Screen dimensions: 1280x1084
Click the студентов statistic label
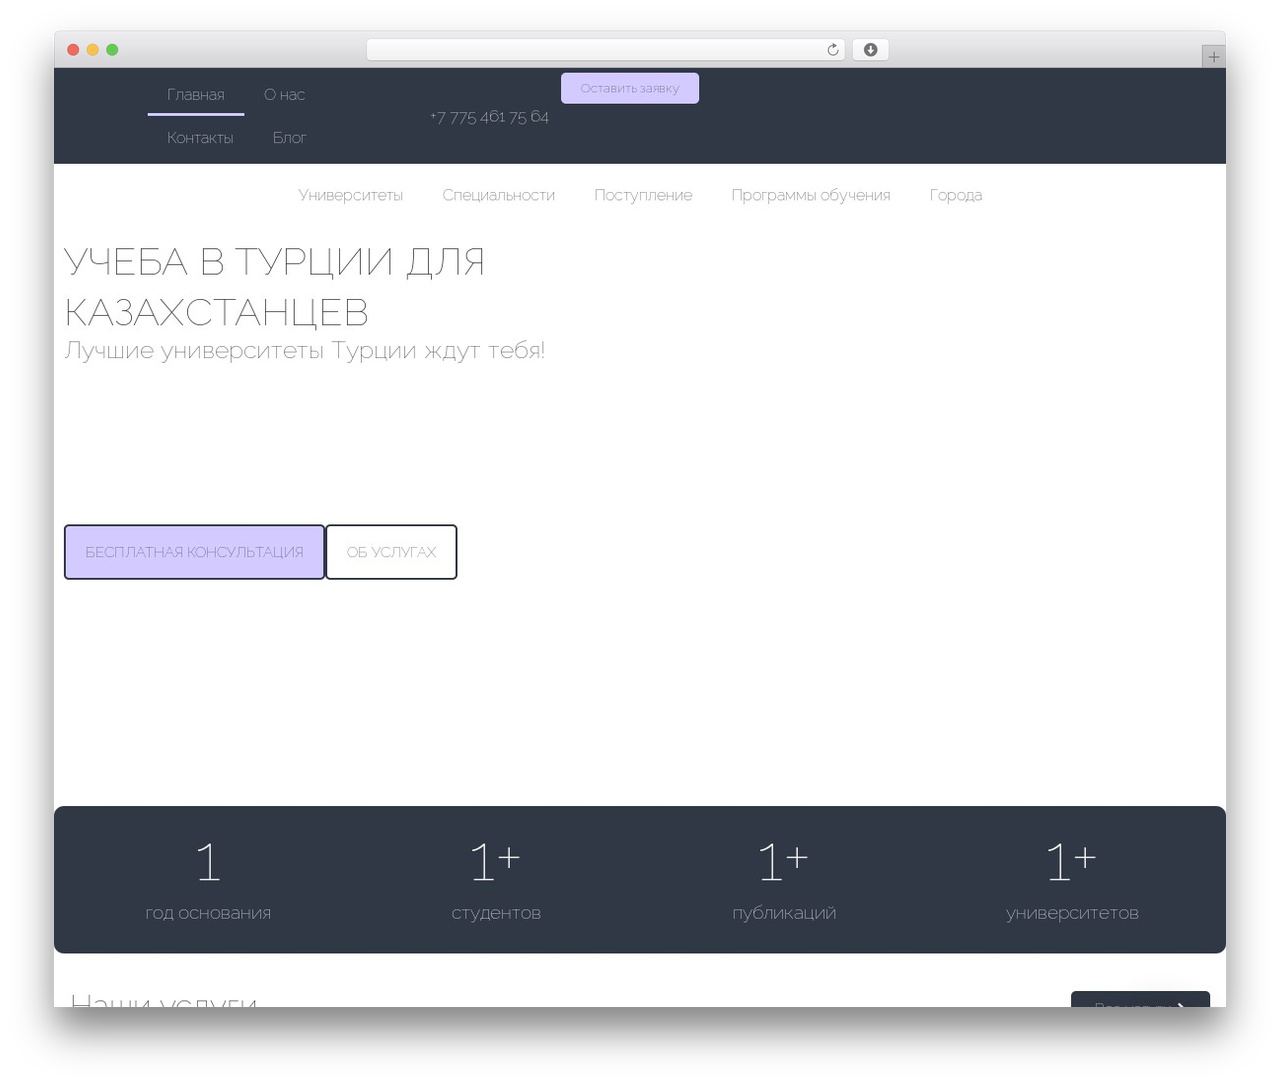(496, 913)
